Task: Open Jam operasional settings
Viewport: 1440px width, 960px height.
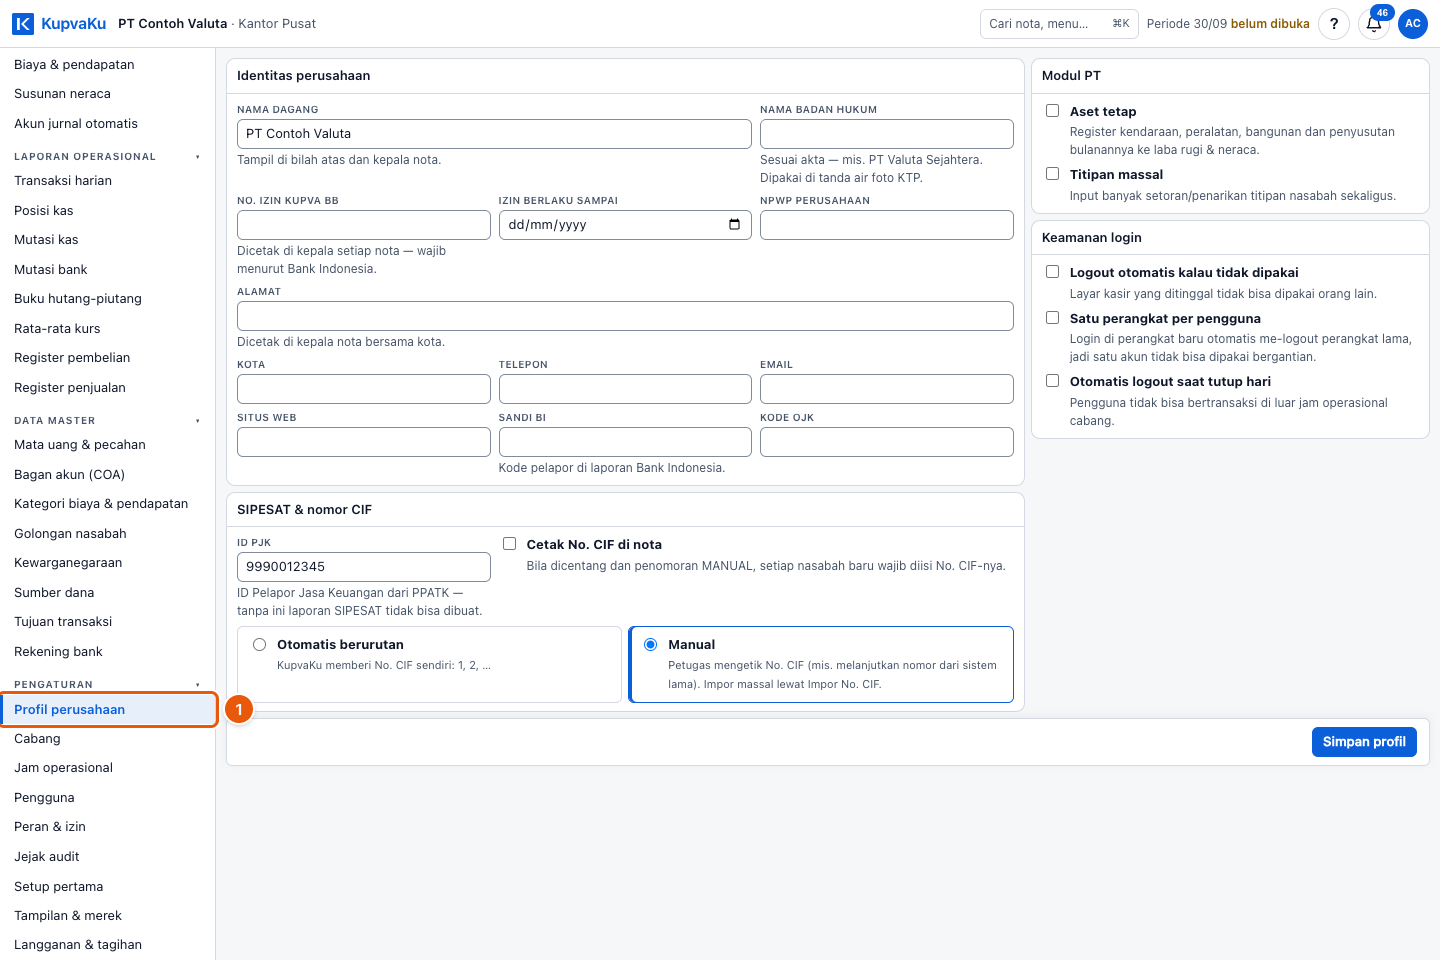Action: click(107, 768)
